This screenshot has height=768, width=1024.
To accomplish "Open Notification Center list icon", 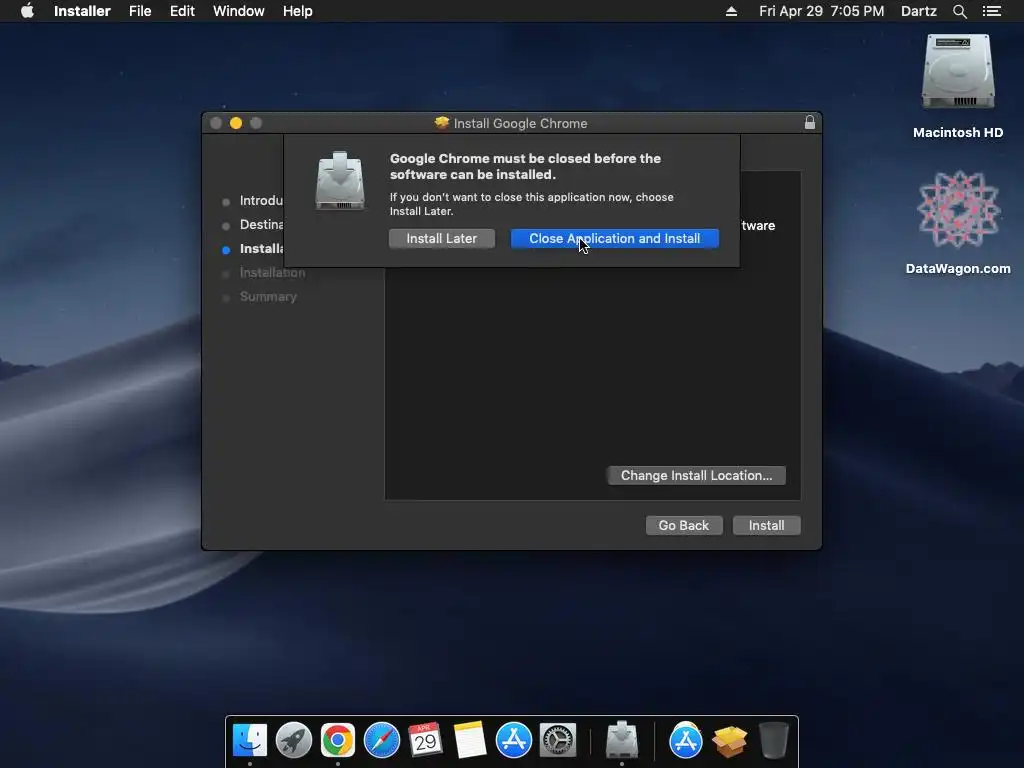I will tap(992, 11).
